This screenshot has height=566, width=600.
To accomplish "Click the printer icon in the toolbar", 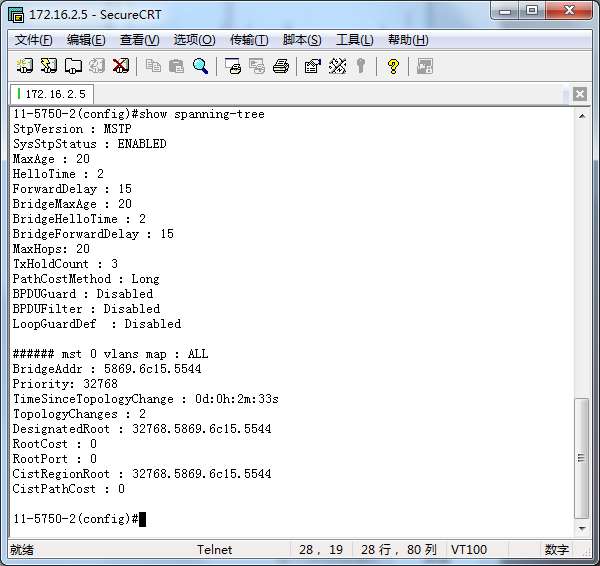I will [281, 66].
